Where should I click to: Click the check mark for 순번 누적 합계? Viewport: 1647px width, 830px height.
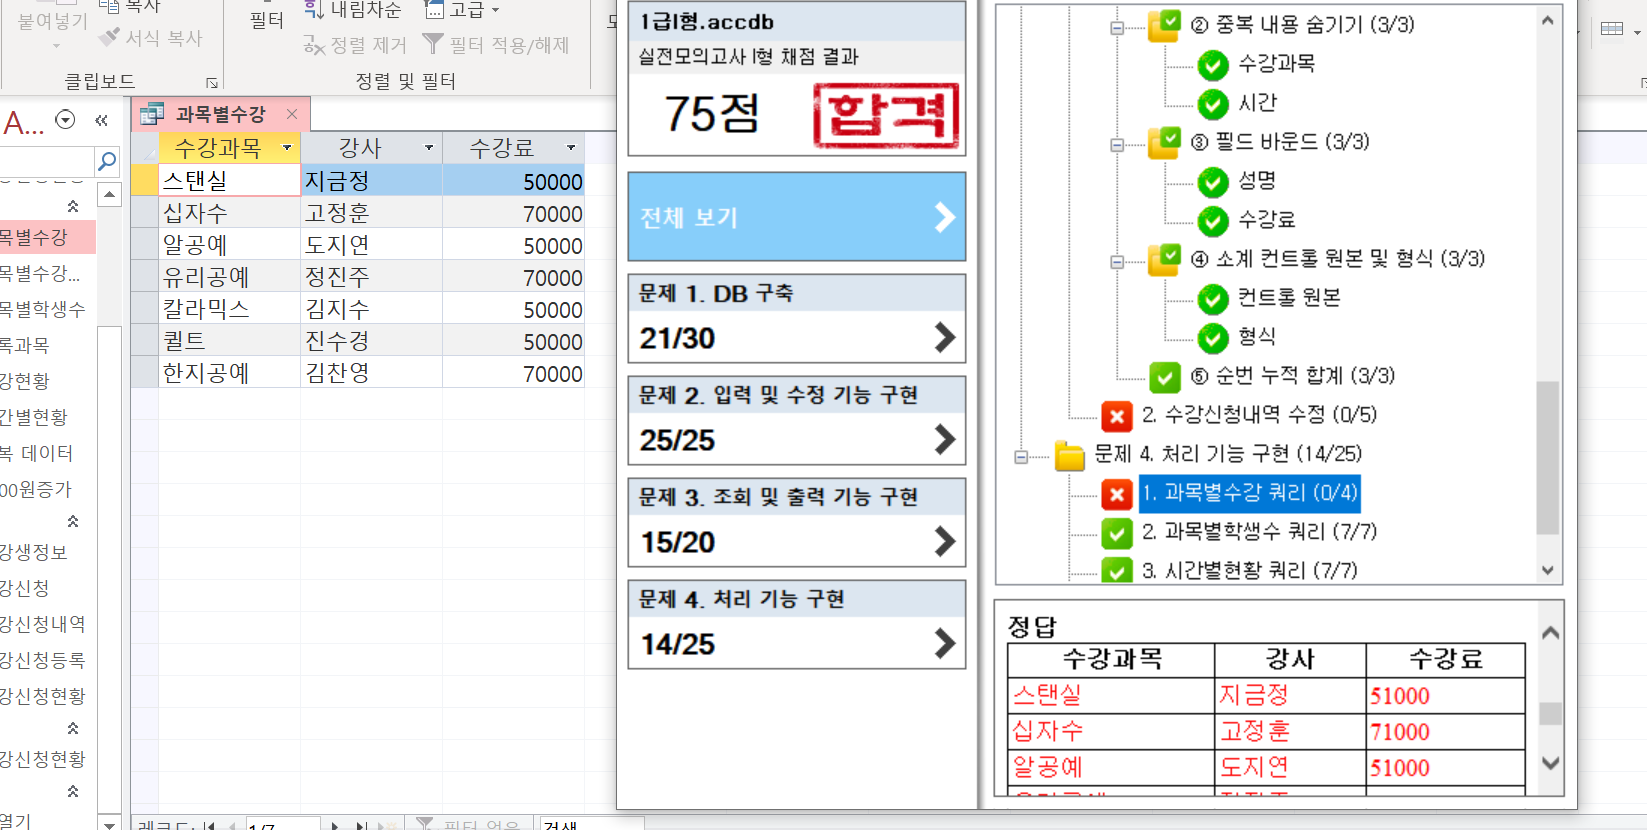[x=1164, y=377]
